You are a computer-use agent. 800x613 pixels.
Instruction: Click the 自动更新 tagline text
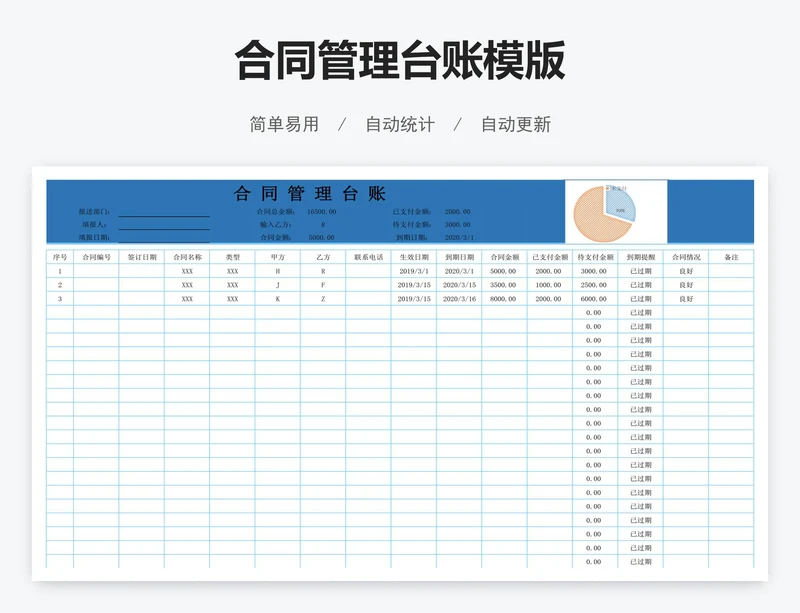coord(516,125)
